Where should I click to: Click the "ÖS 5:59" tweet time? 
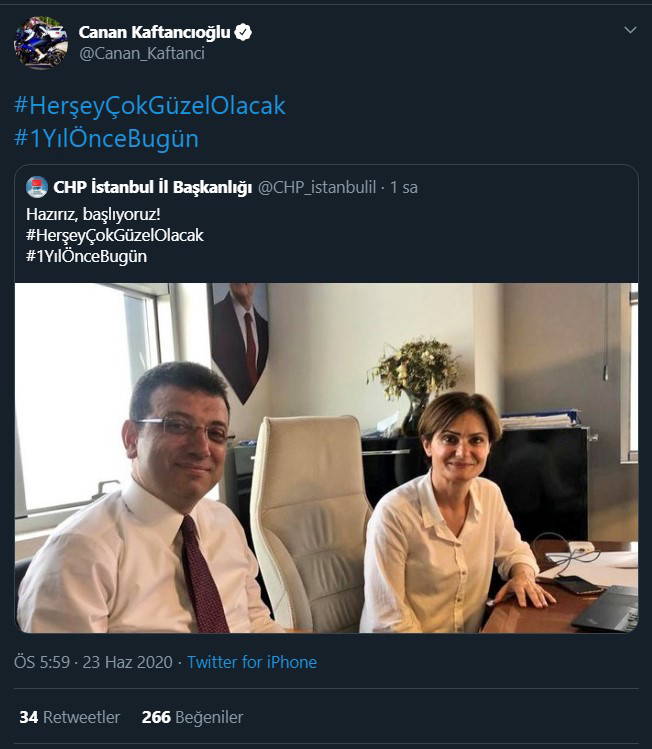tap(43, 662)
